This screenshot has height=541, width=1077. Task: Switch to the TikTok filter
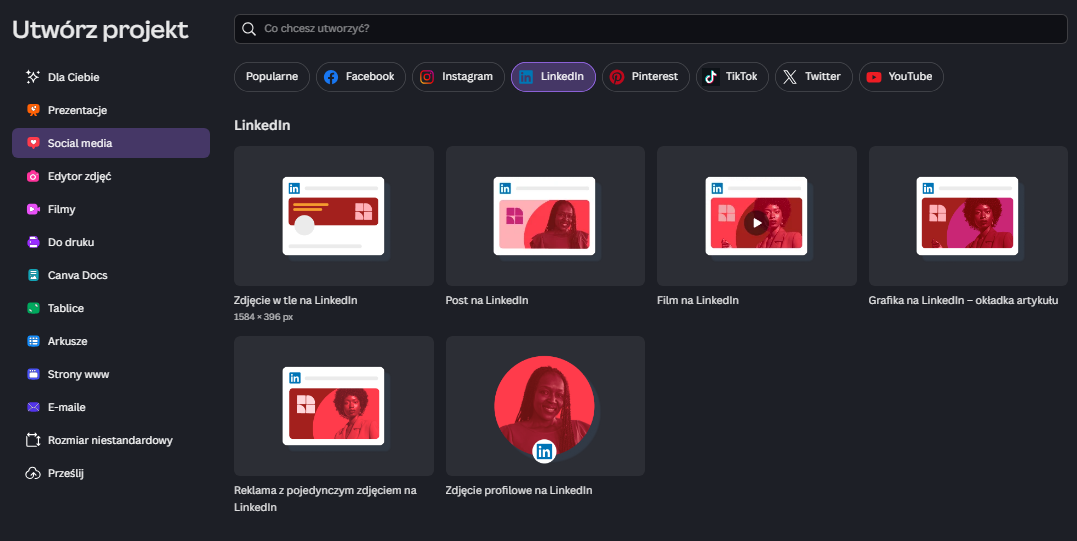(732, 77)
